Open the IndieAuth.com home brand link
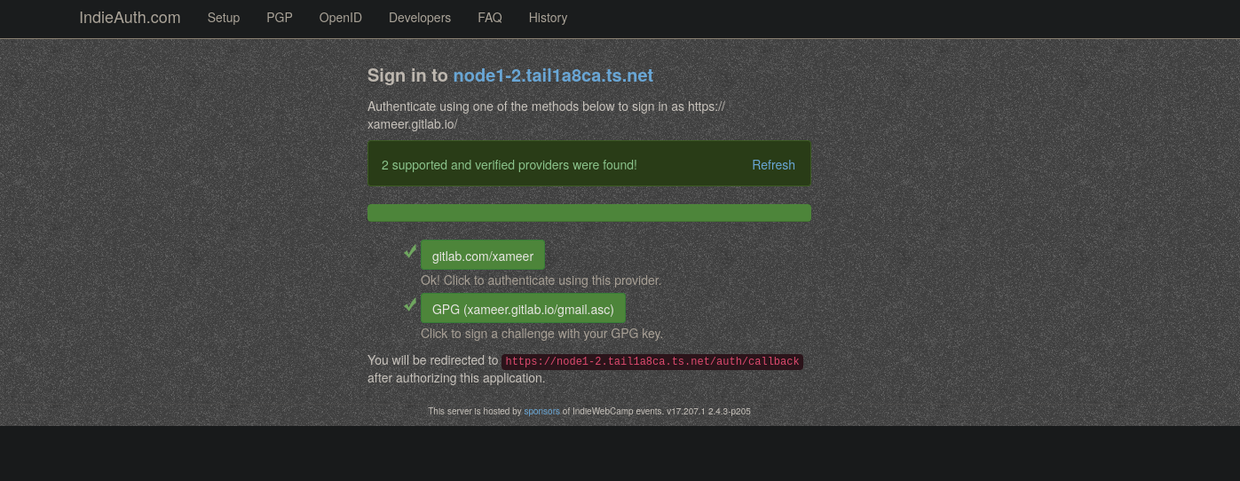This screenshot has width=1240, height=481. [x=130, y=18]
